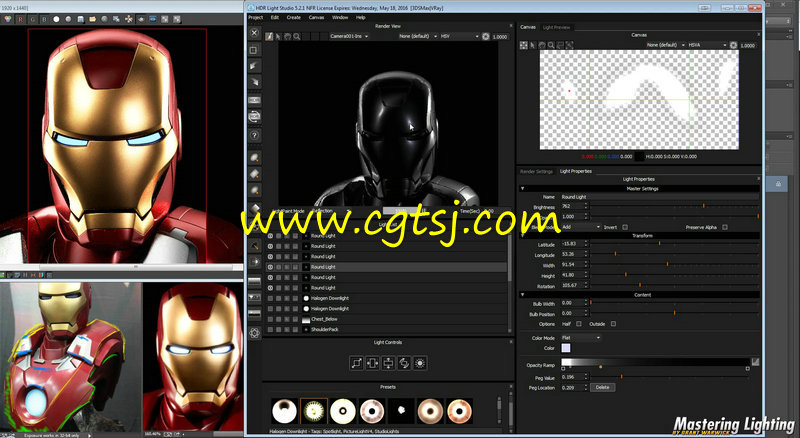Select the zoom magnifier in Render View toolbar

click(296, 36)
